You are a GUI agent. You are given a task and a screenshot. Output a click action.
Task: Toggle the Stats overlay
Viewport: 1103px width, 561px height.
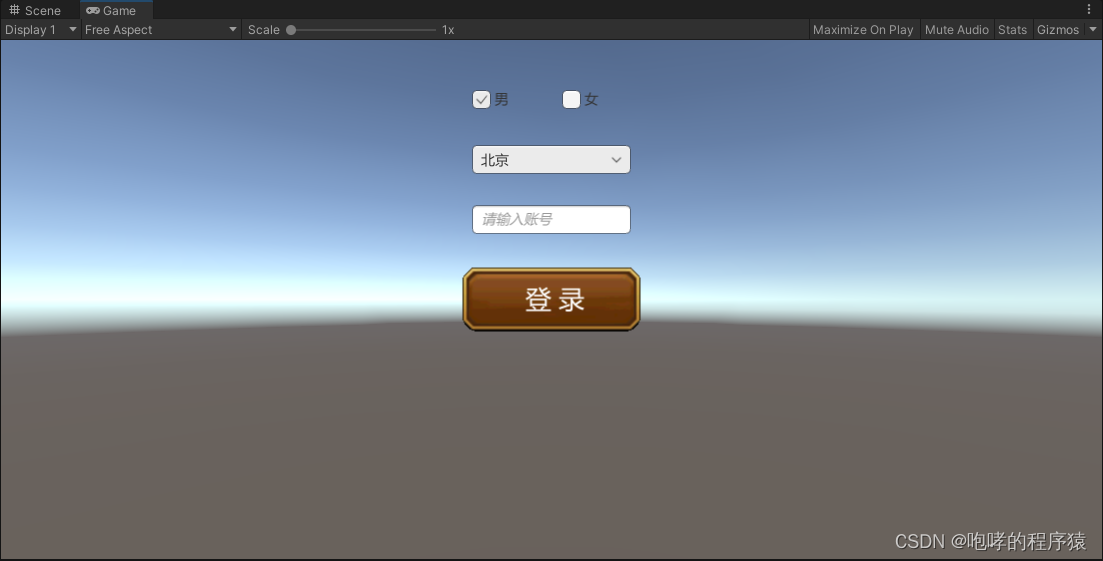pyautogui.click(x=1012, y=30)
